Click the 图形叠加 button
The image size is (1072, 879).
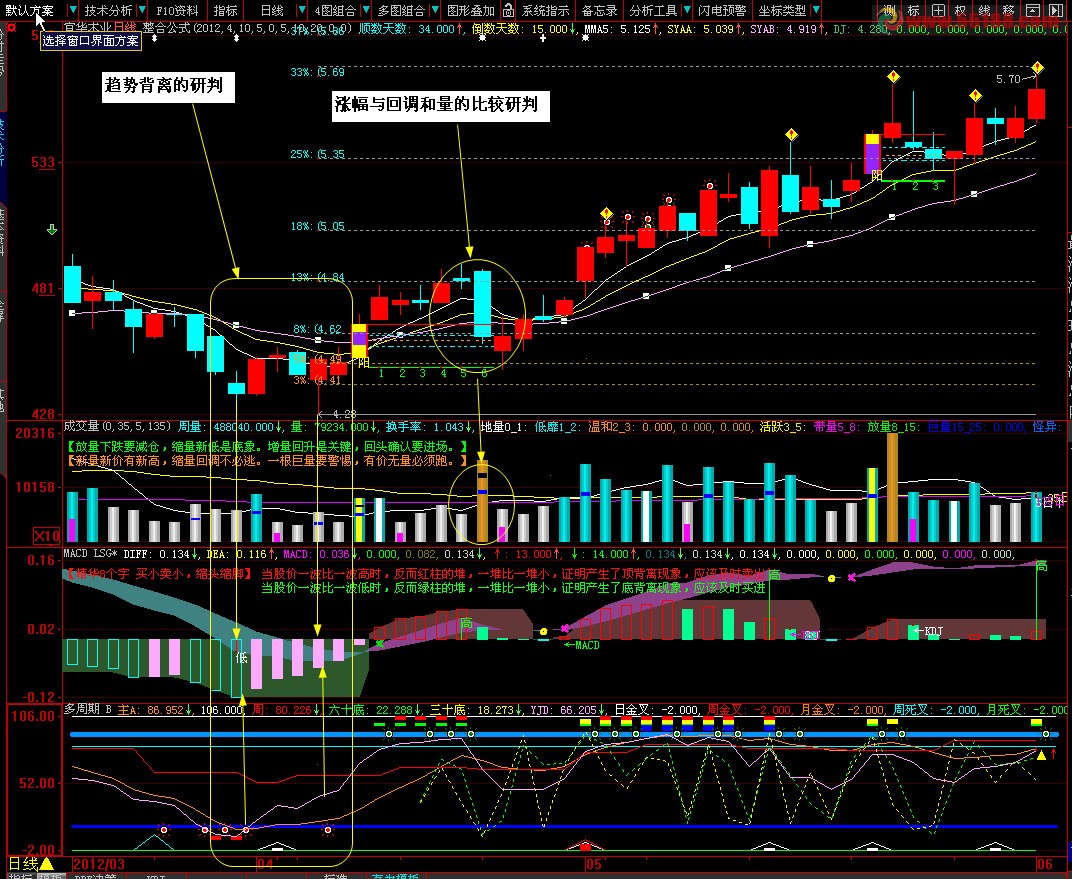pos(470,10)
